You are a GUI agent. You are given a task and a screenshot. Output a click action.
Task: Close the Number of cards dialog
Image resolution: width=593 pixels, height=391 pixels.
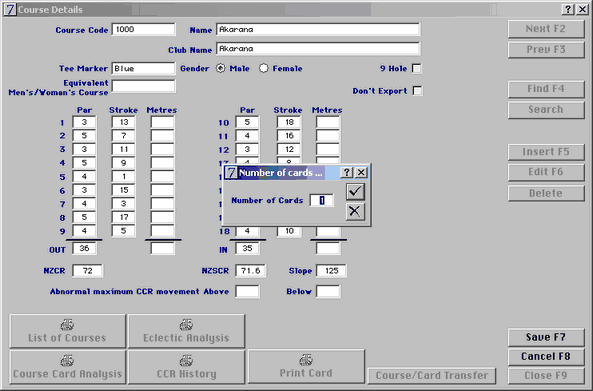tap(361, 173)
